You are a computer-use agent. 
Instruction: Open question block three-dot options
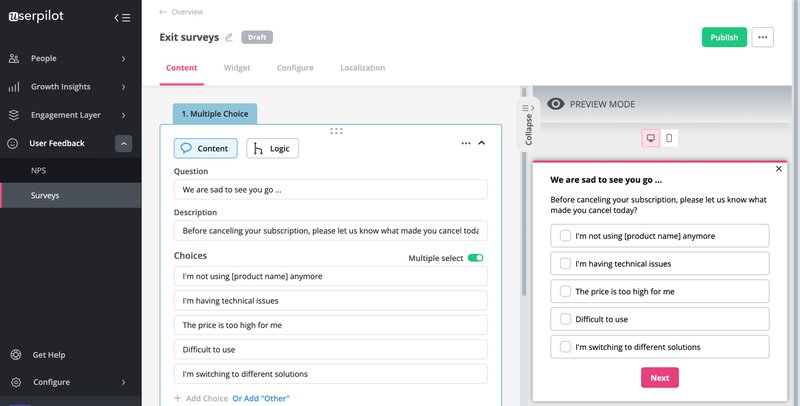point(466,143)
